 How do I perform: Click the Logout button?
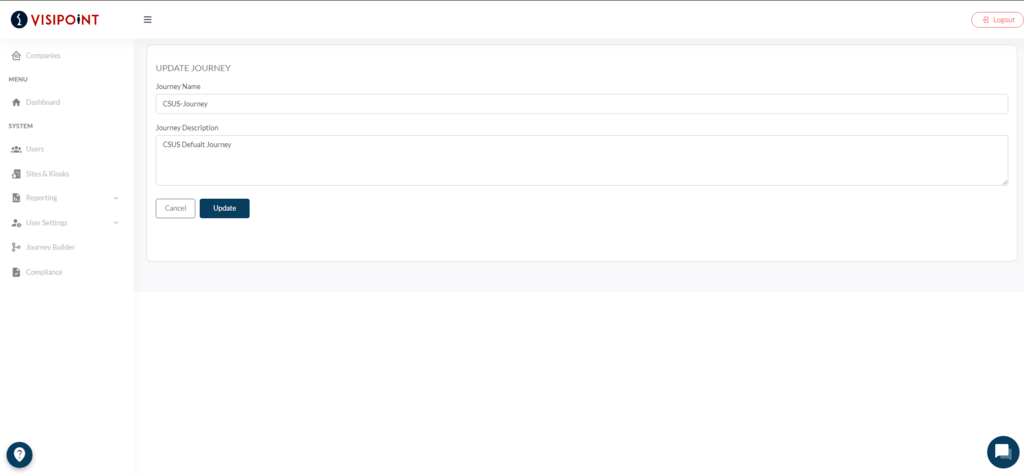tap(998, 20)
